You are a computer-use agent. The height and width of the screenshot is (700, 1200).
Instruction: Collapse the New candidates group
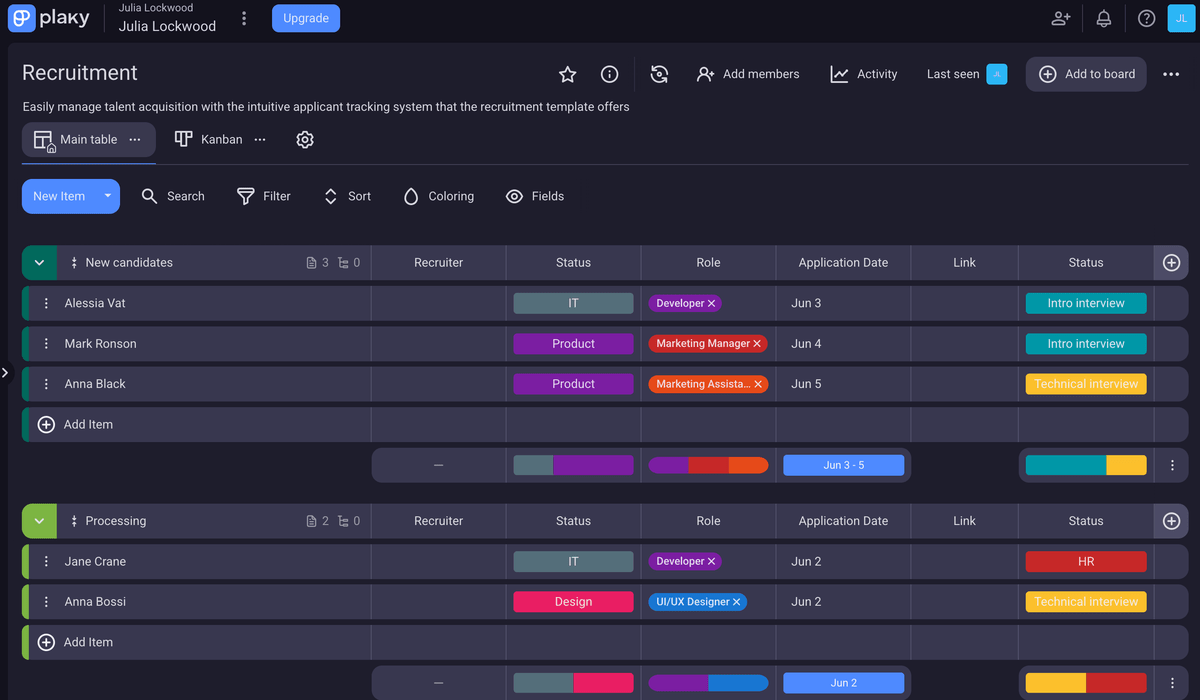click(x=39, y=263)
